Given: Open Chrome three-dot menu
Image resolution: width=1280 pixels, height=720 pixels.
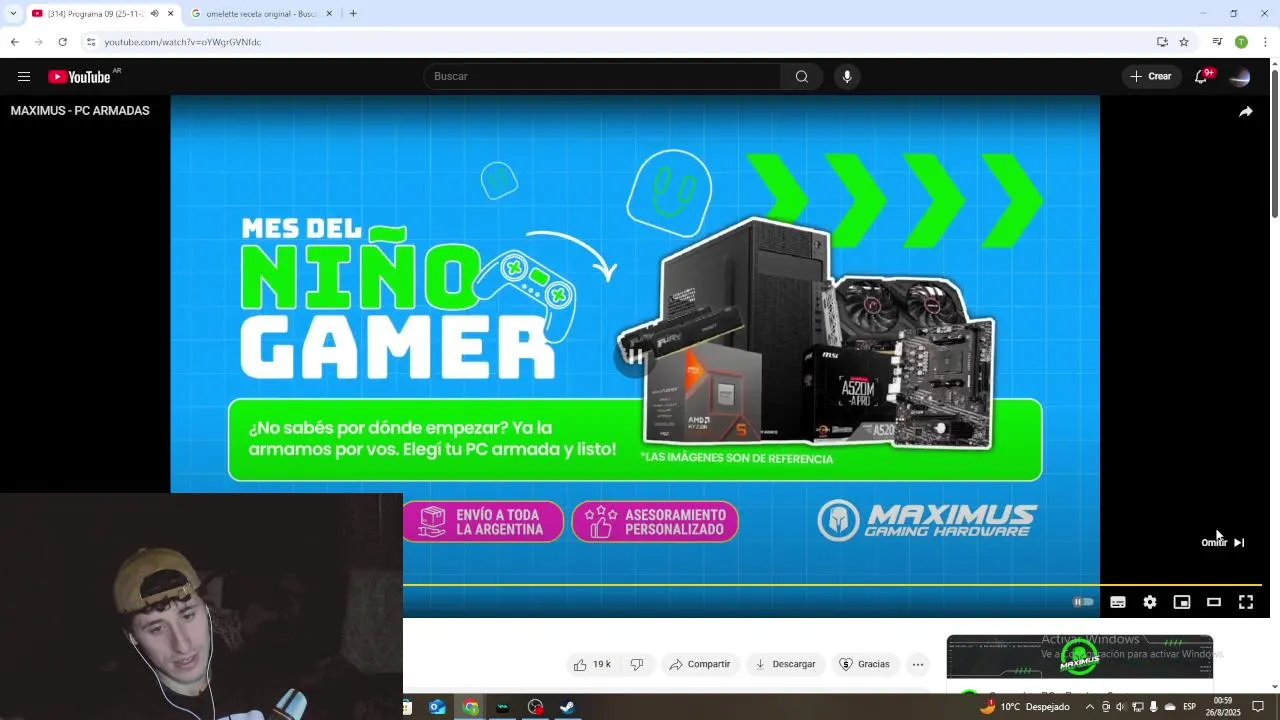Looking at the screenshot, I should pos(1265,42).
